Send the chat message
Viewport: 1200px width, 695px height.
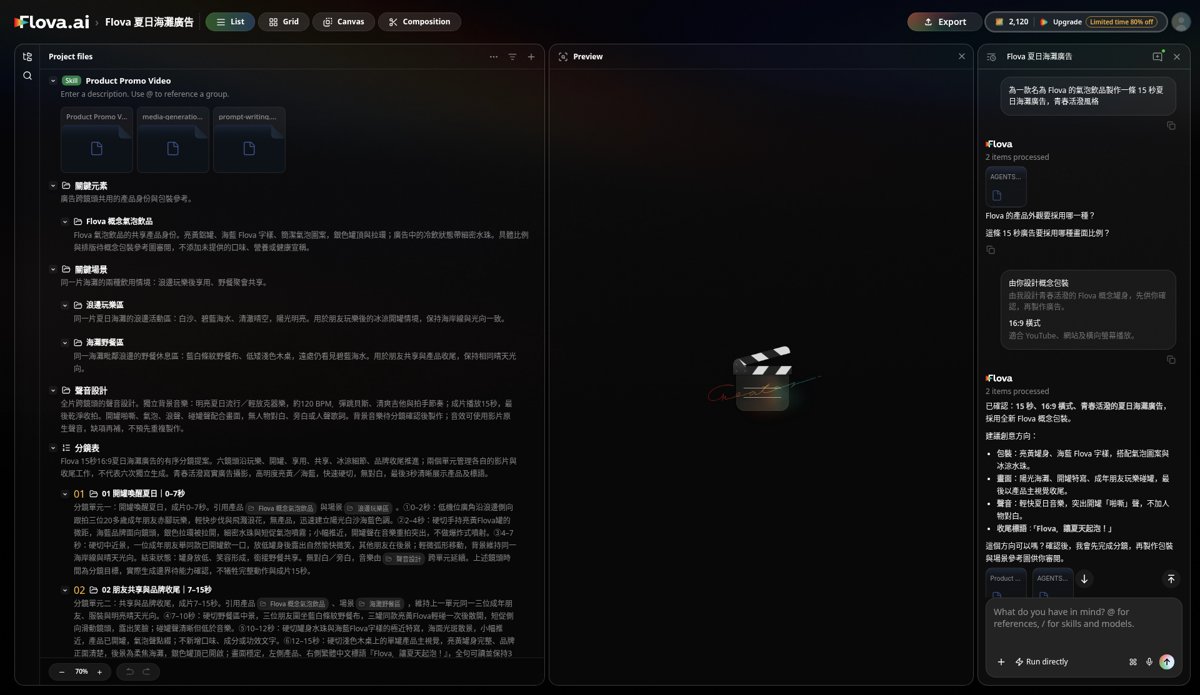click(1167, 662)
